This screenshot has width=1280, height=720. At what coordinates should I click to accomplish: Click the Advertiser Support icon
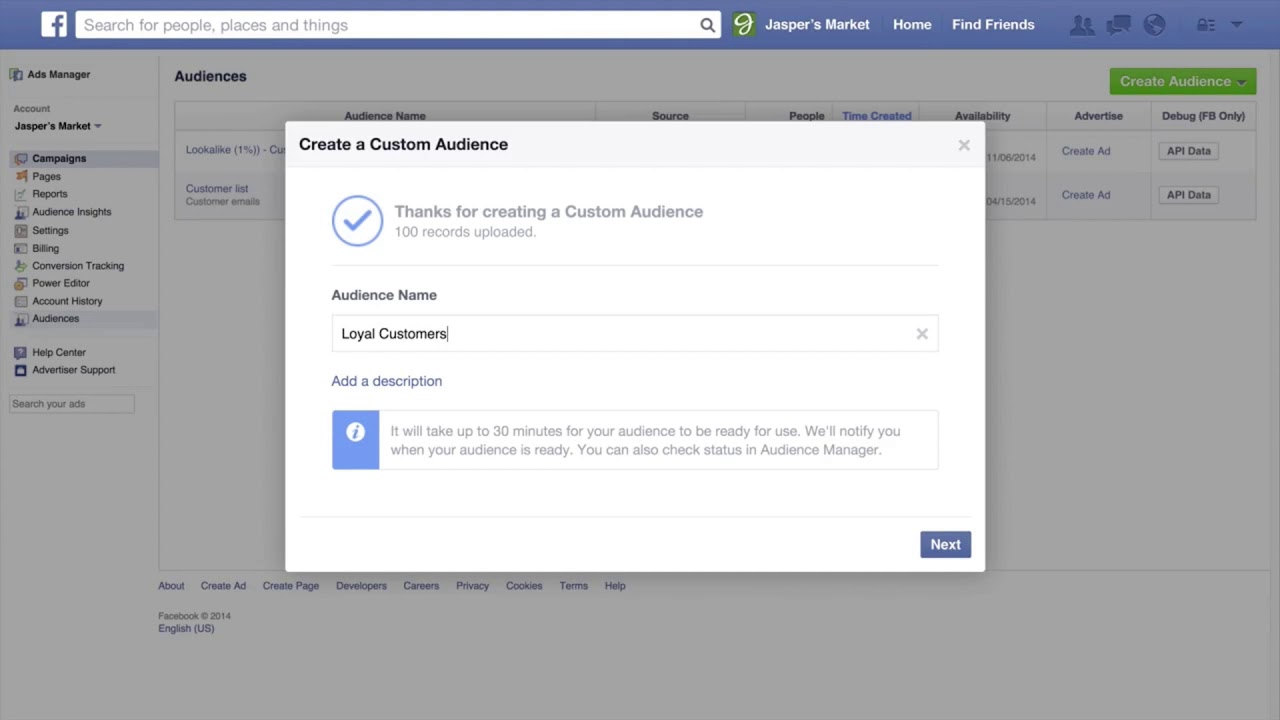[21, 370]
